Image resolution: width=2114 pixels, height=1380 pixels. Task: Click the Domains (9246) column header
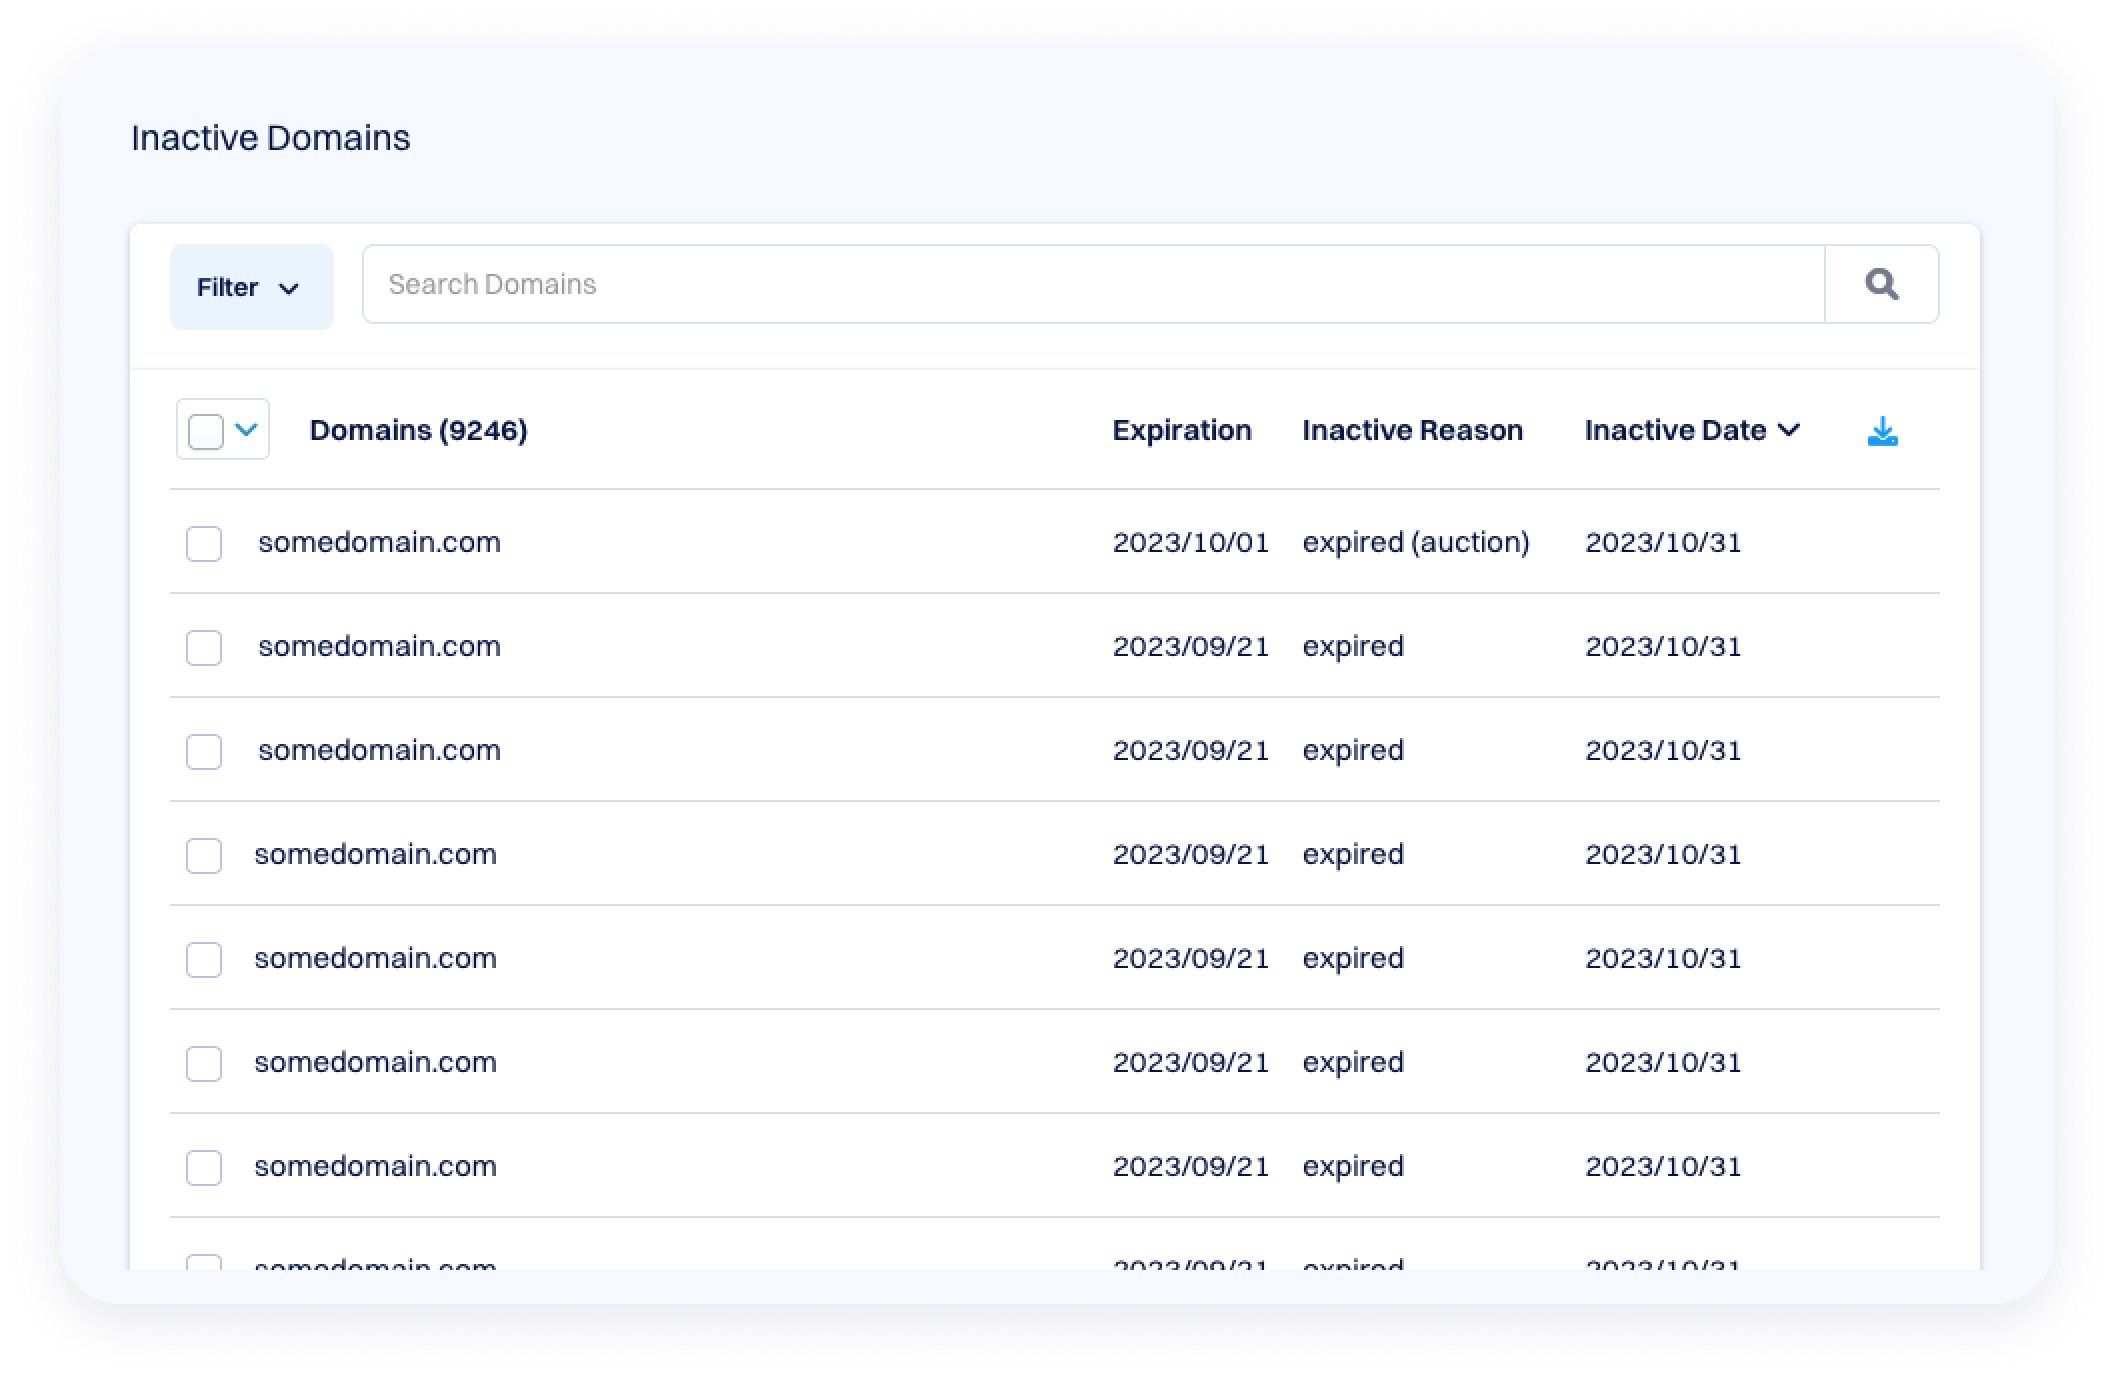point(418,430)
